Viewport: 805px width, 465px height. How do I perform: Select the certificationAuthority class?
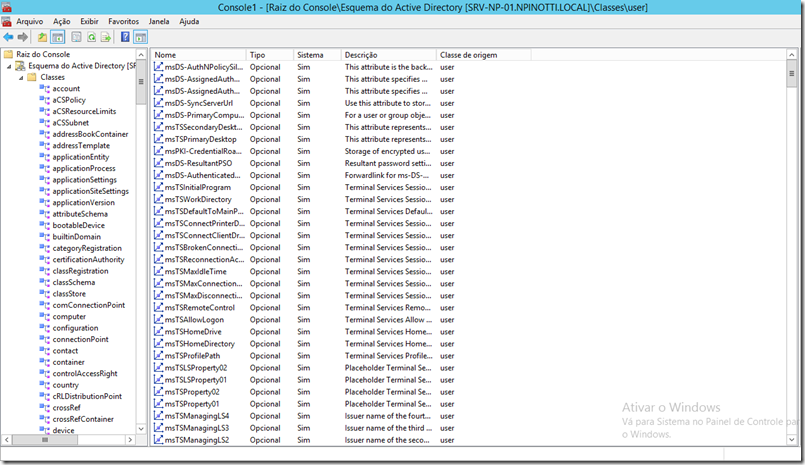(x=88, y=260)
